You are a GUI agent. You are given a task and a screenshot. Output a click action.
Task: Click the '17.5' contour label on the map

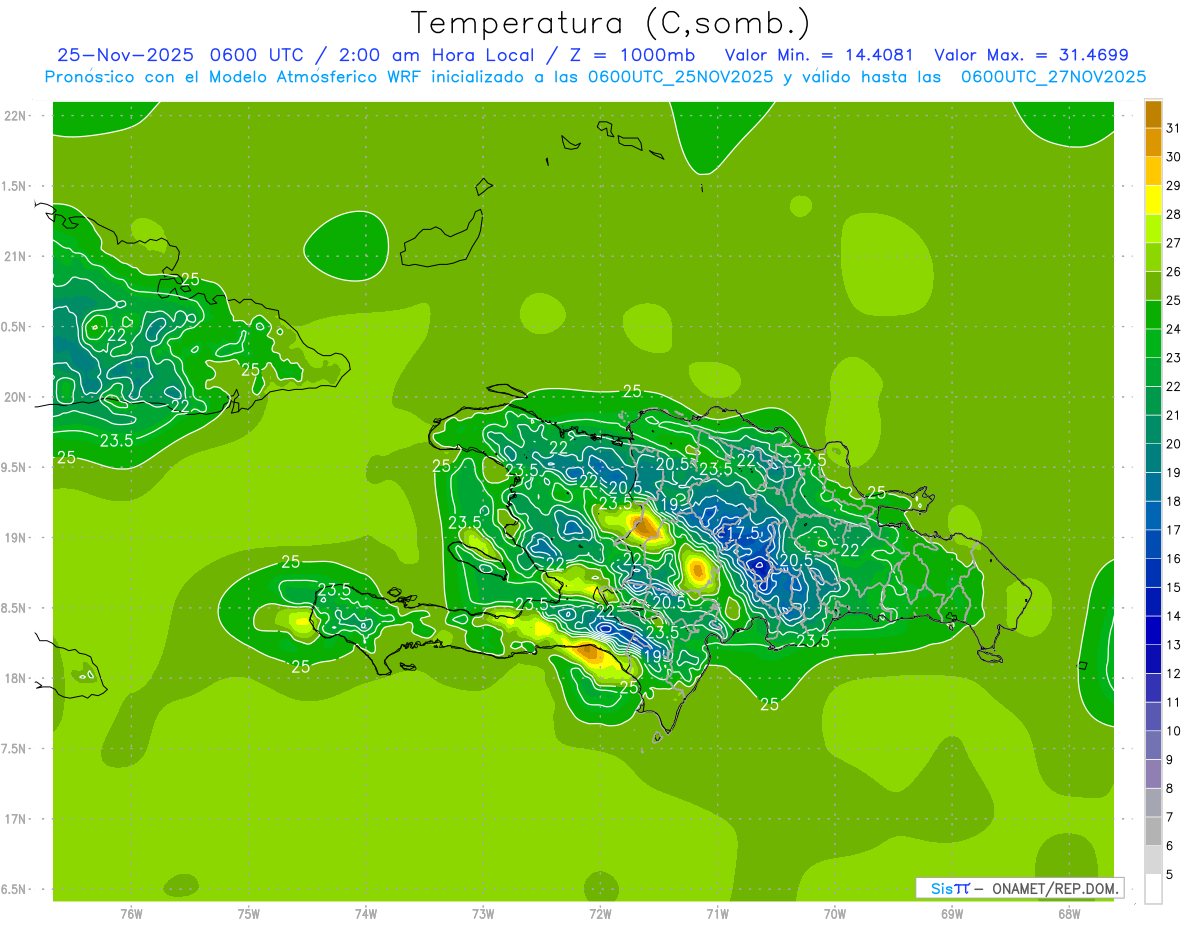[743, 533]
